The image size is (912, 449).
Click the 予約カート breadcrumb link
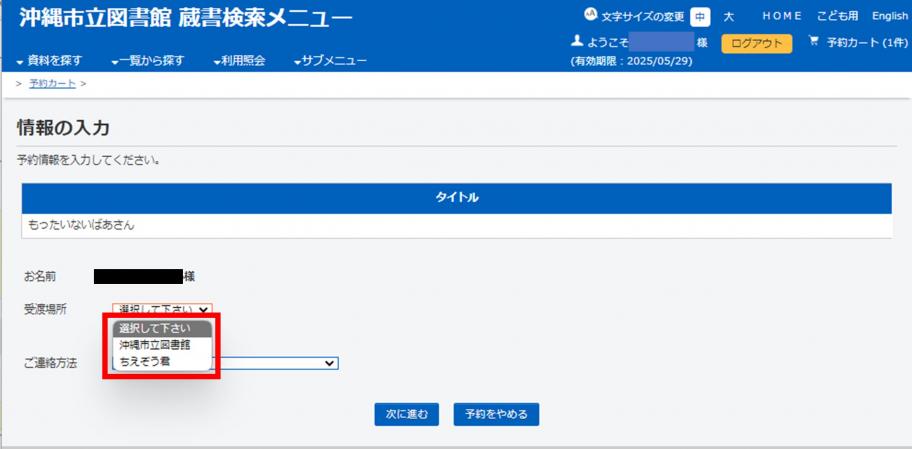click(x=52, y=84)
